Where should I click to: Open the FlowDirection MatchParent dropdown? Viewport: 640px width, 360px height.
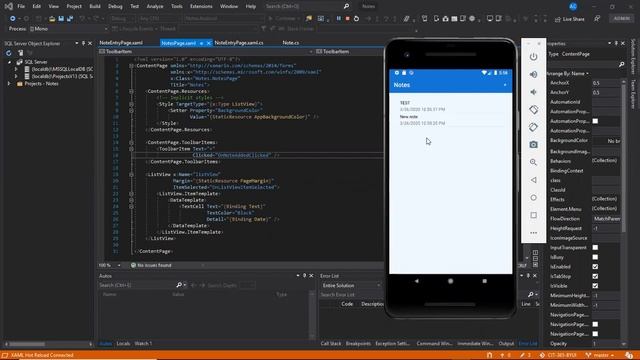point(607,219)
